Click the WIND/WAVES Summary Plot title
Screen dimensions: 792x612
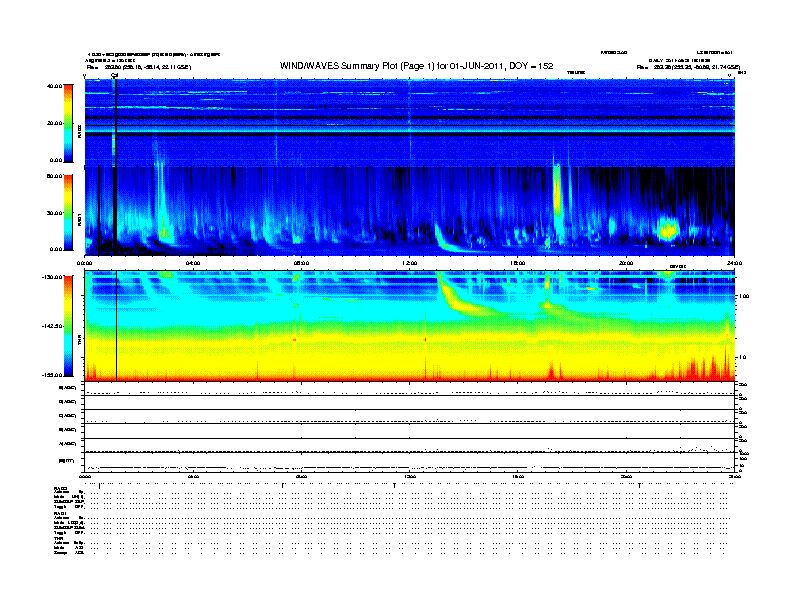point(416,66)
